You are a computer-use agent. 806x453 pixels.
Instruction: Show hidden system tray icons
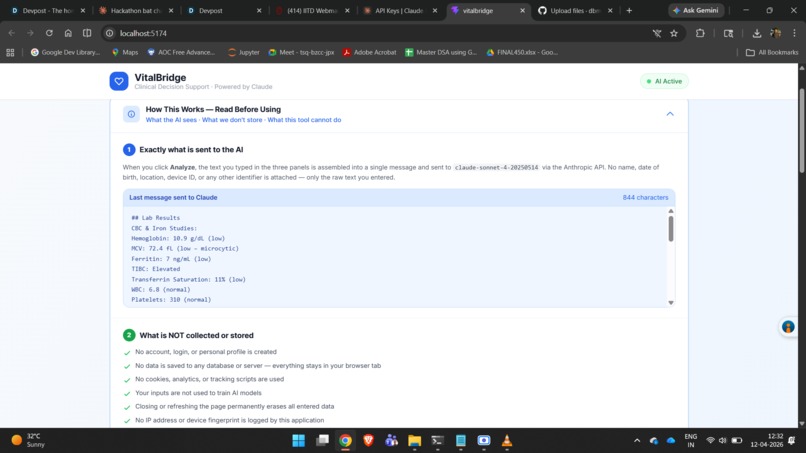pyautogui.click(x=637, y=441)
